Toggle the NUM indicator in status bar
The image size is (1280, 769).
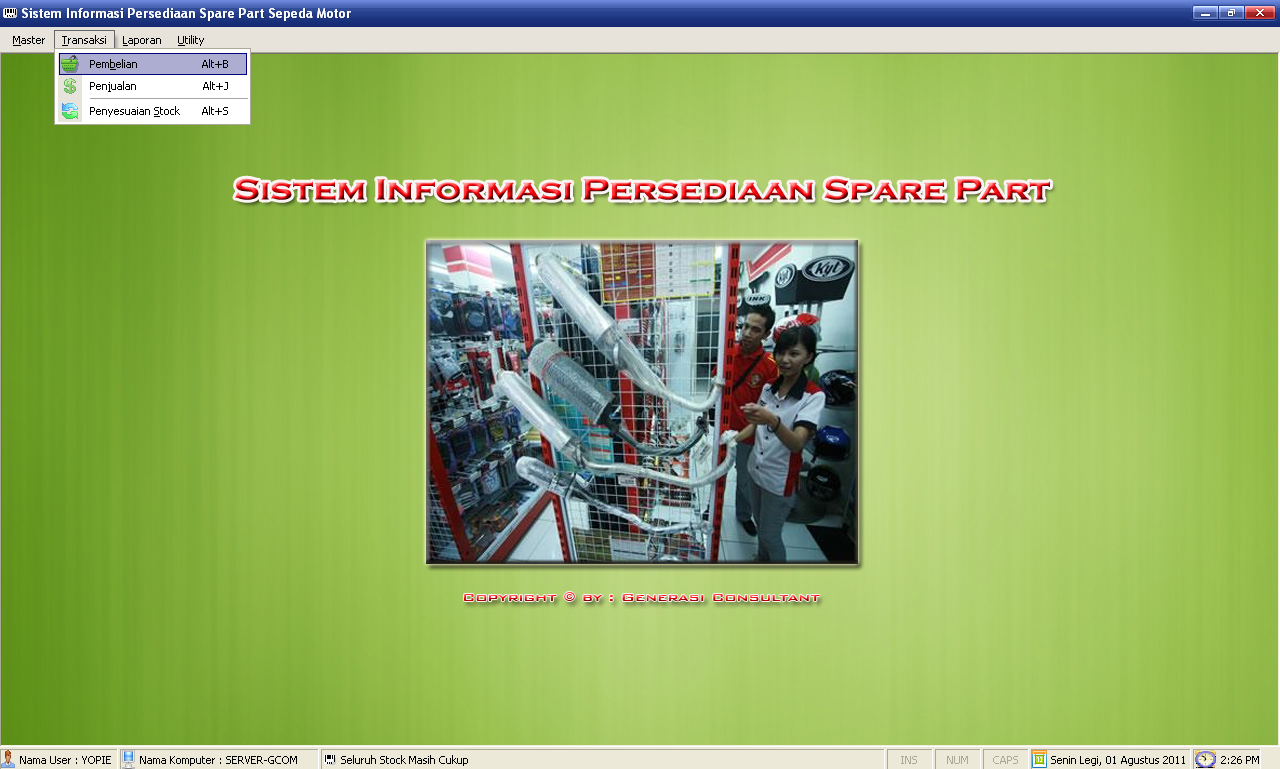[957, 760]
